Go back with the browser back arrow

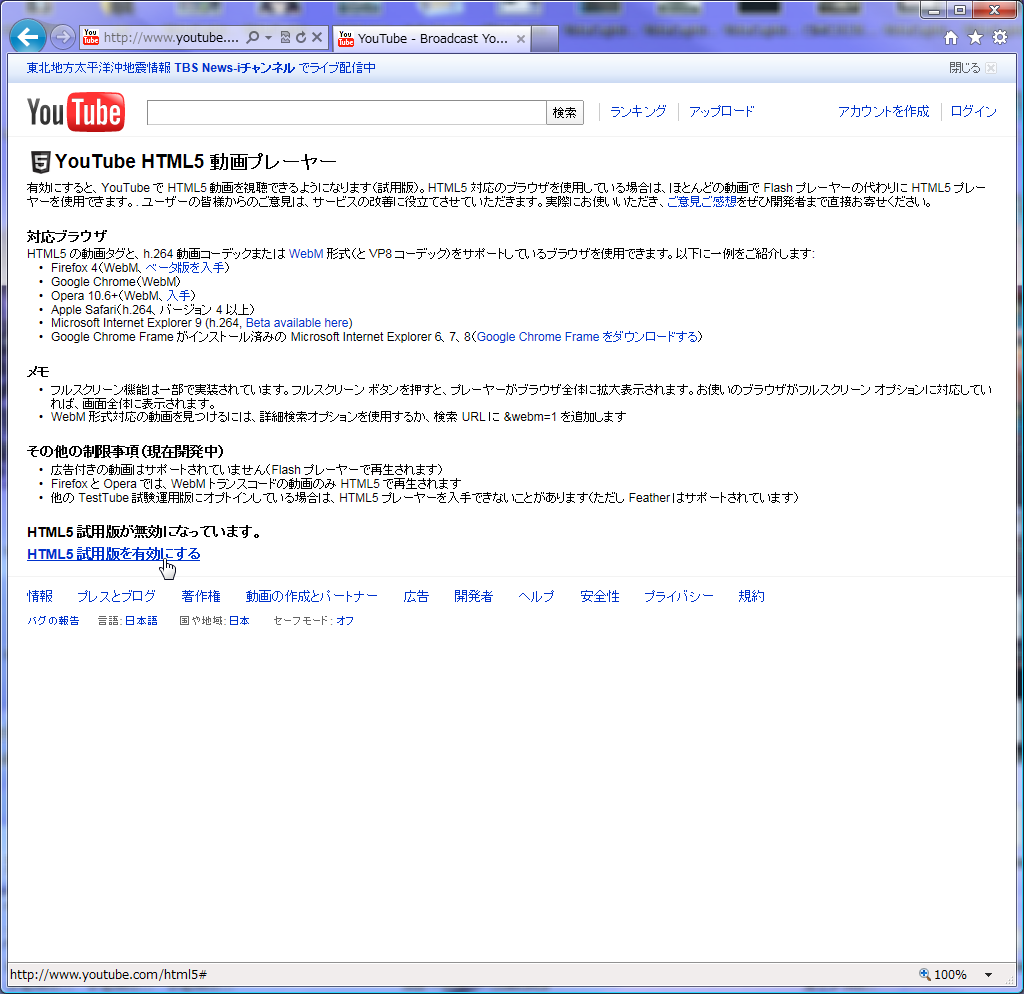[x=27, y=37]
